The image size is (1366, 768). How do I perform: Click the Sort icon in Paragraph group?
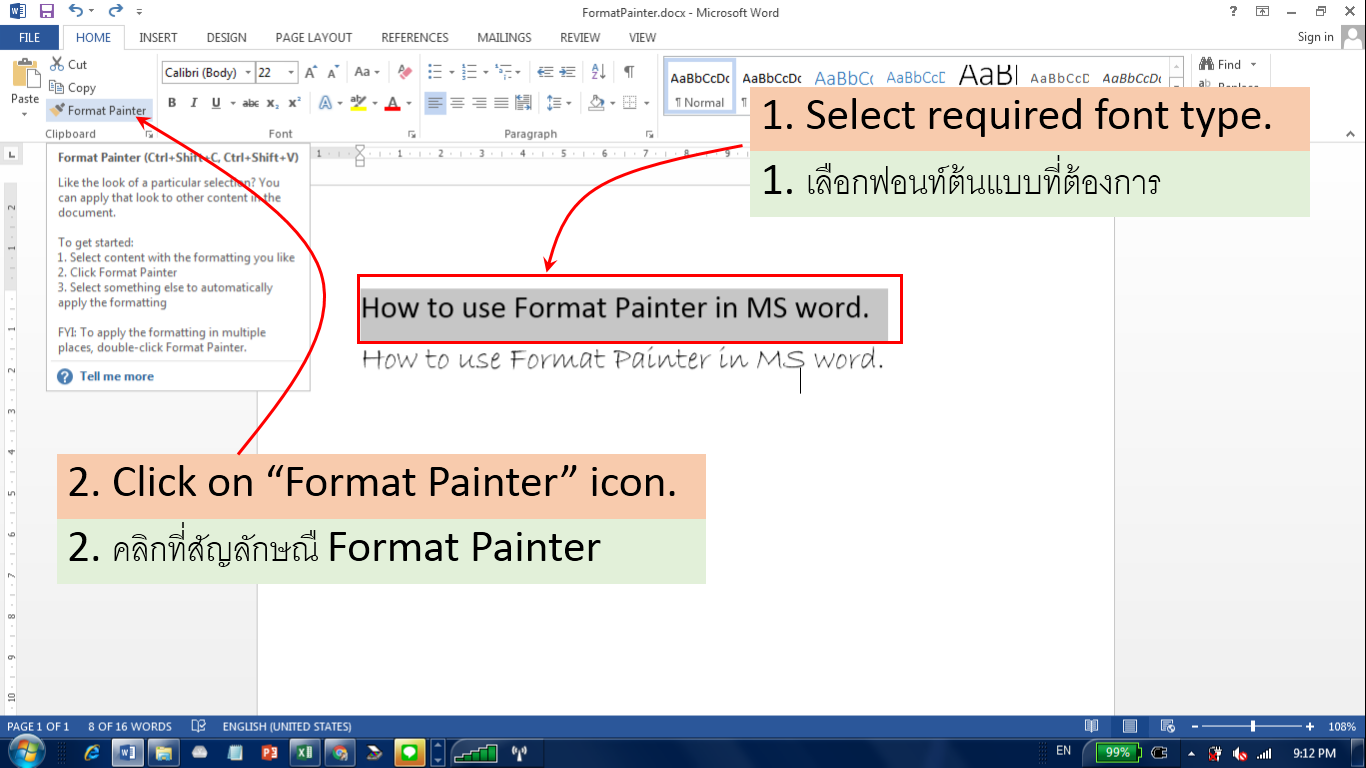pos(598,73)
